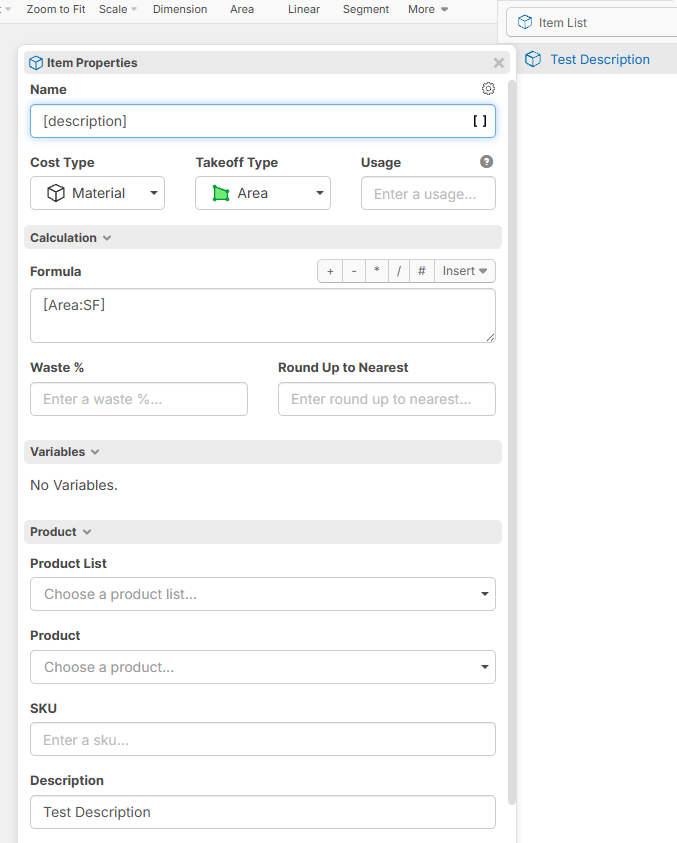This screenshot has width=677, height=843.
Task: Click the plus operator formula button
Action: (x=330, y=271)
